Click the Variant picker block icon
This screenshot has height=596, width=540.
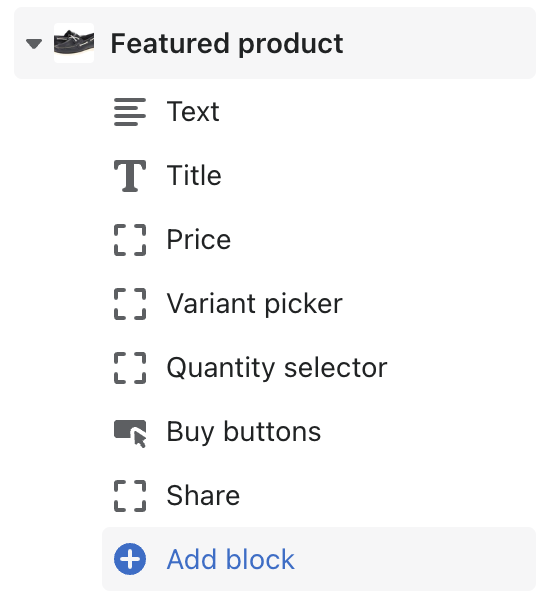click(130, 304)
